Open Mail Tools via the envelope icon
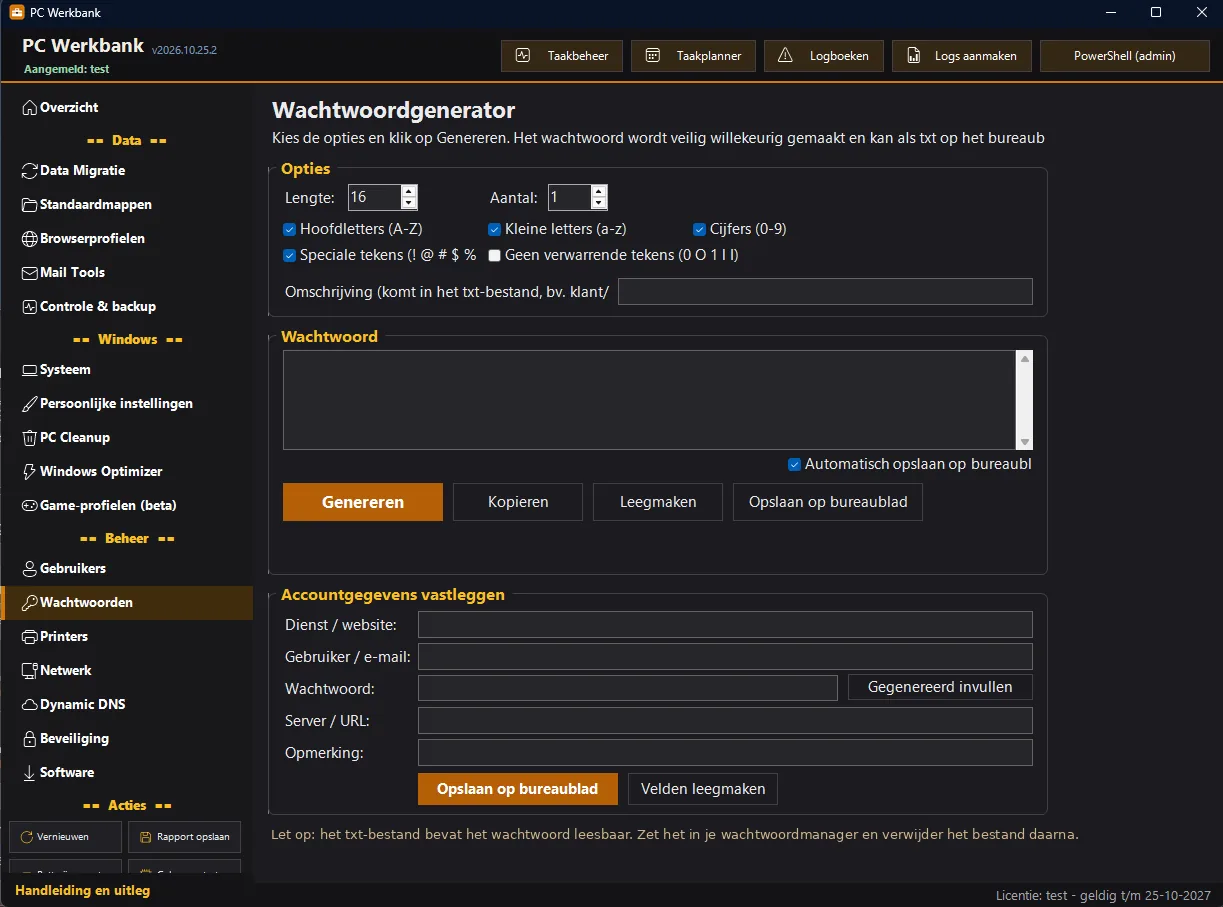Image resolution: width=1223 pixels, height=907 pixels. [x=30, y=273]
